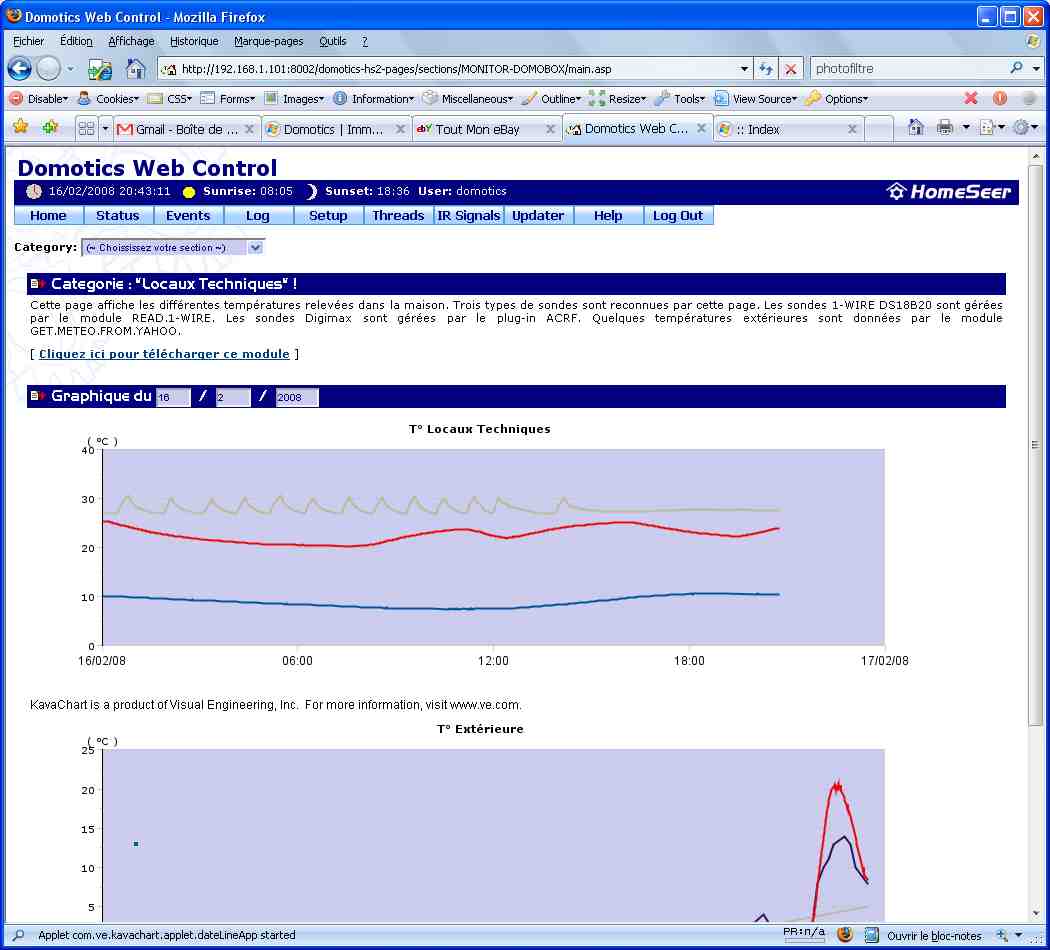Click the page icon at right of tab bar
Image resolution: width=1050 pixels, height=950 pixels.
[986, 127]
